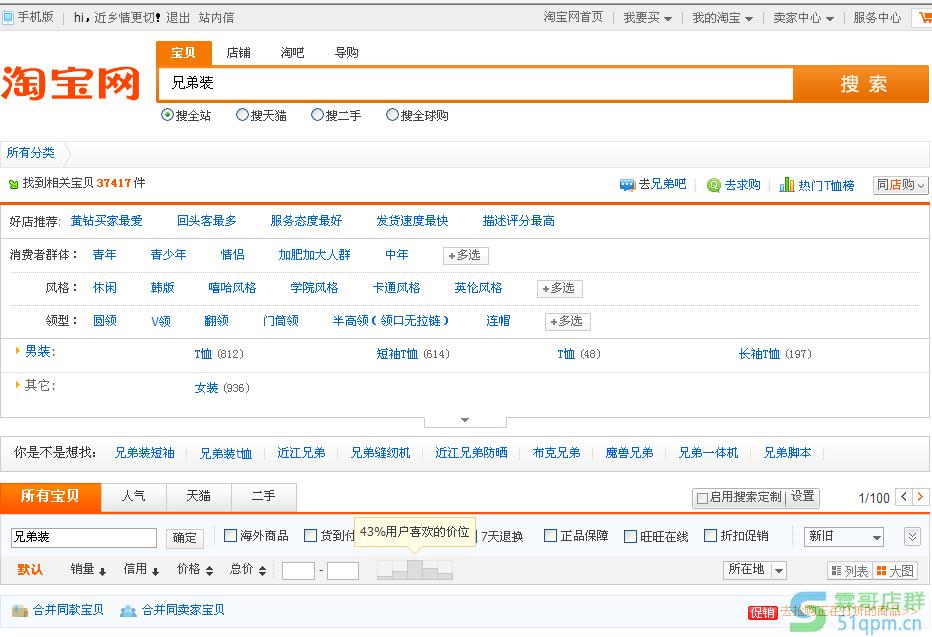Open the 淘吧 menu item

[291, 52]
